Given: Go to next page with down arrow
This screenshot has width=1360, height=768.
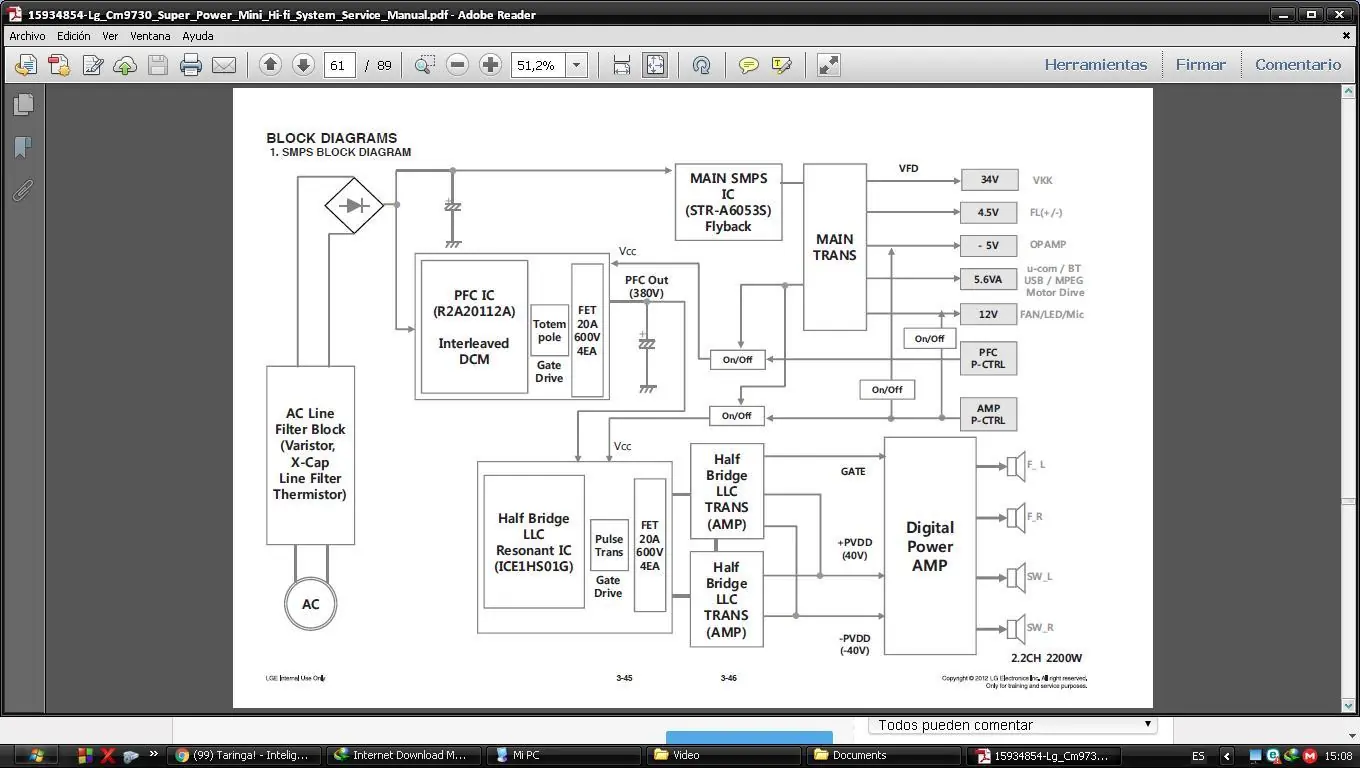Looking at the screenshot, I should coord(303,65).
